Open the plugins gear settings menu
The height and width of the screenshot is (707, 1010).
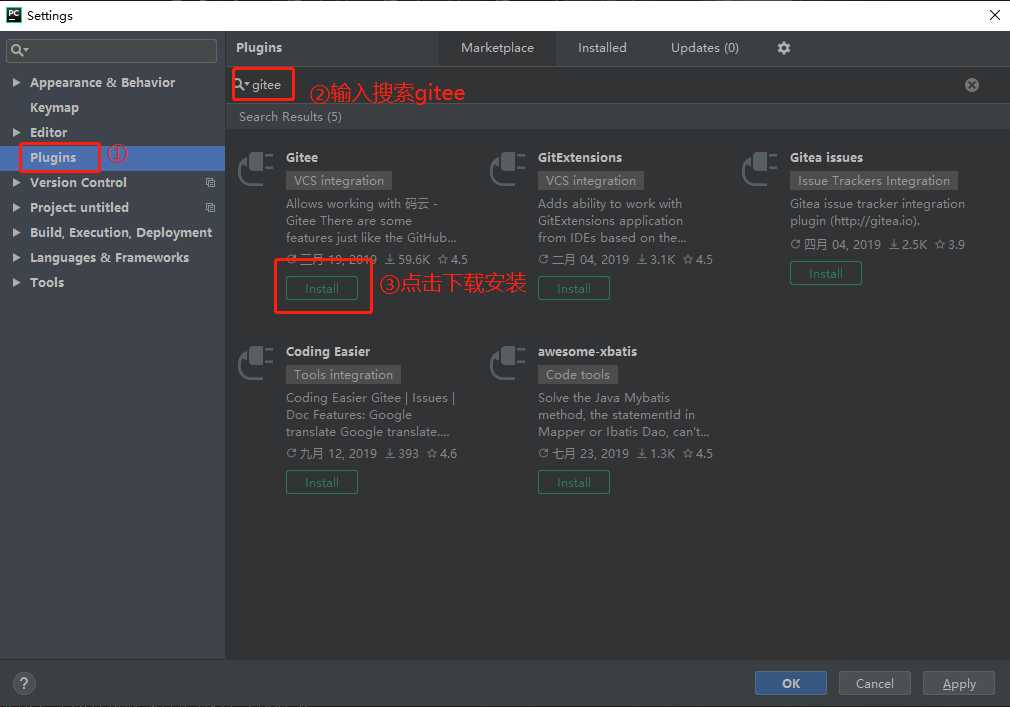point(783,48)
